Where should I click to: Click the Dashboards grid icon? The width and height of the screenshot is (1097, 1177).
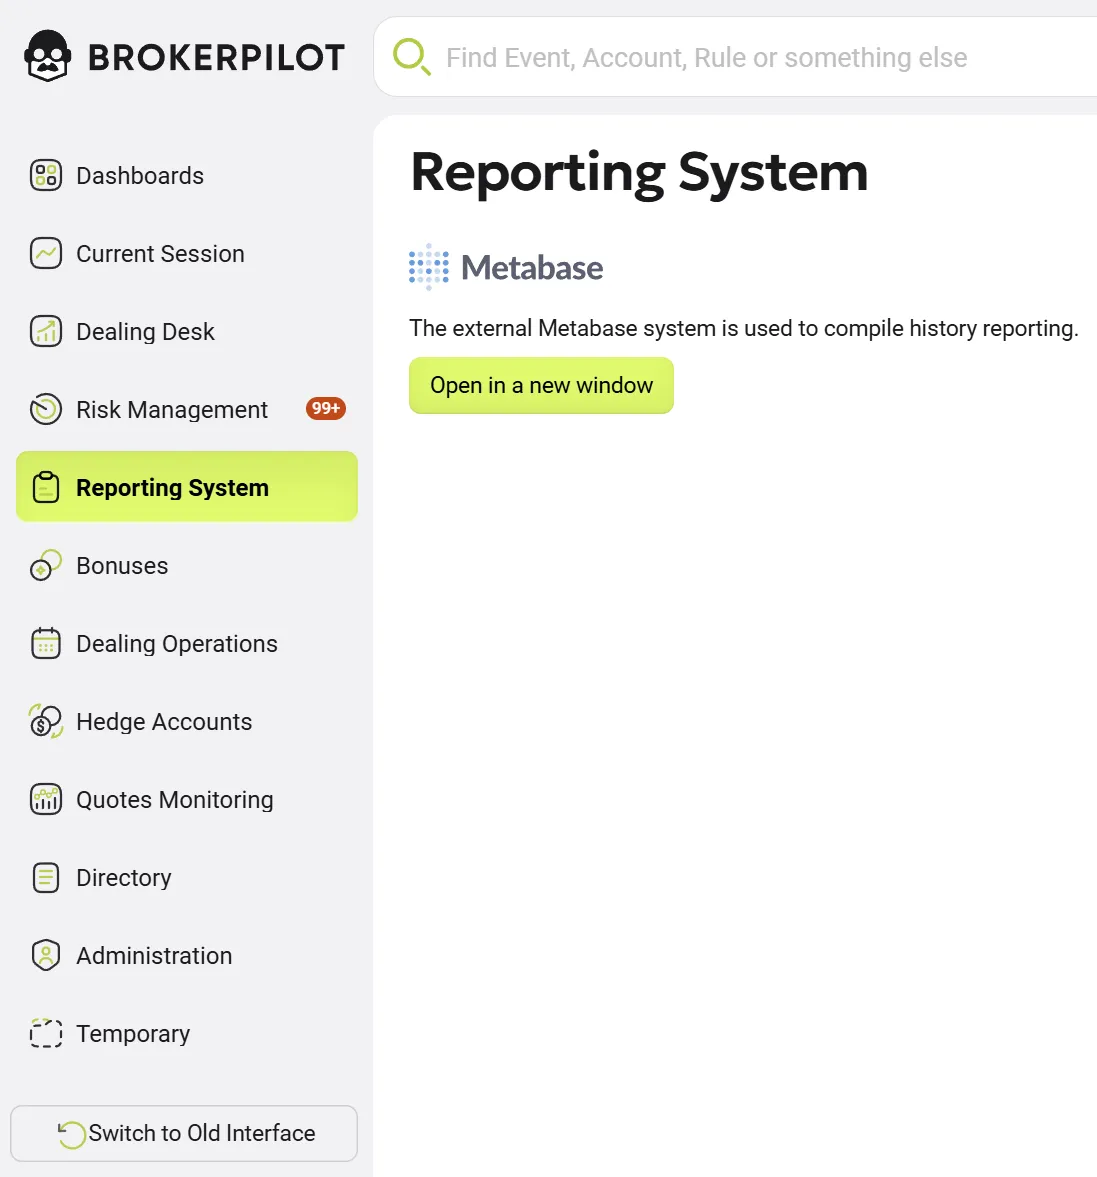[x=46, y=176]
